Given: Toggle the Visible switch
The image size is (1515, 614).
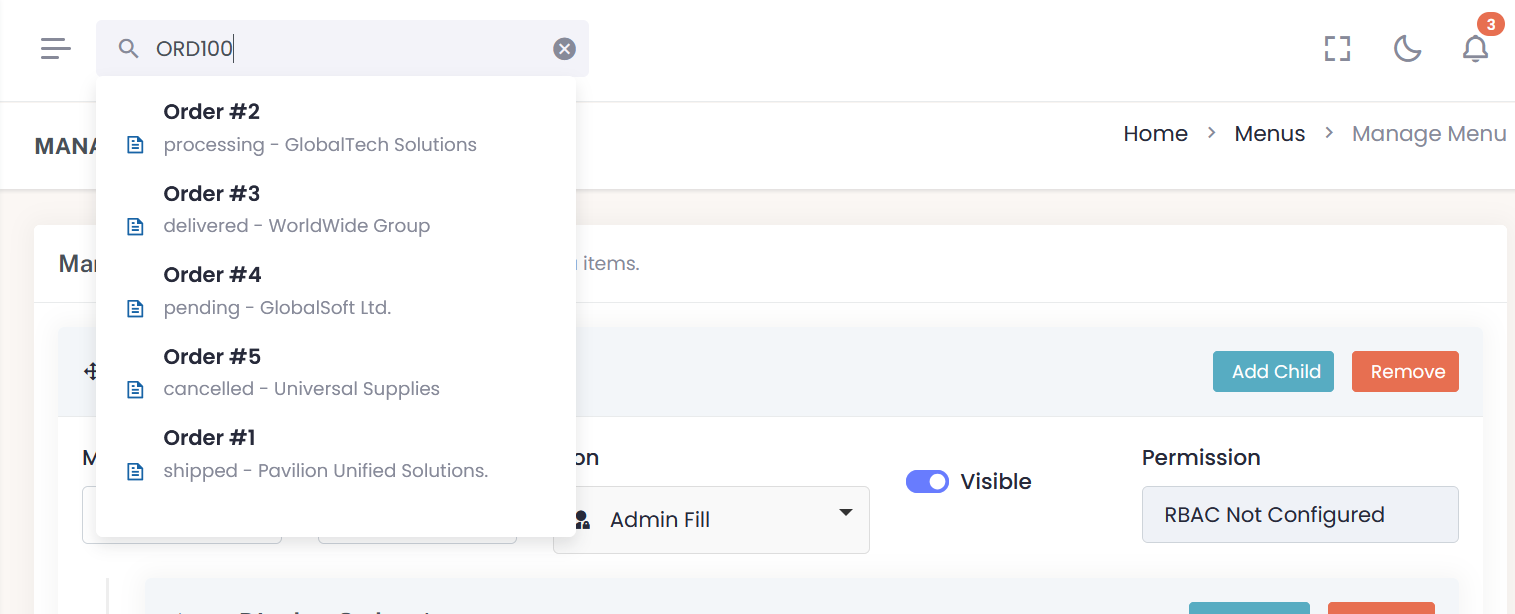Looking at the screenshot, I should click(x=927, y=482).
